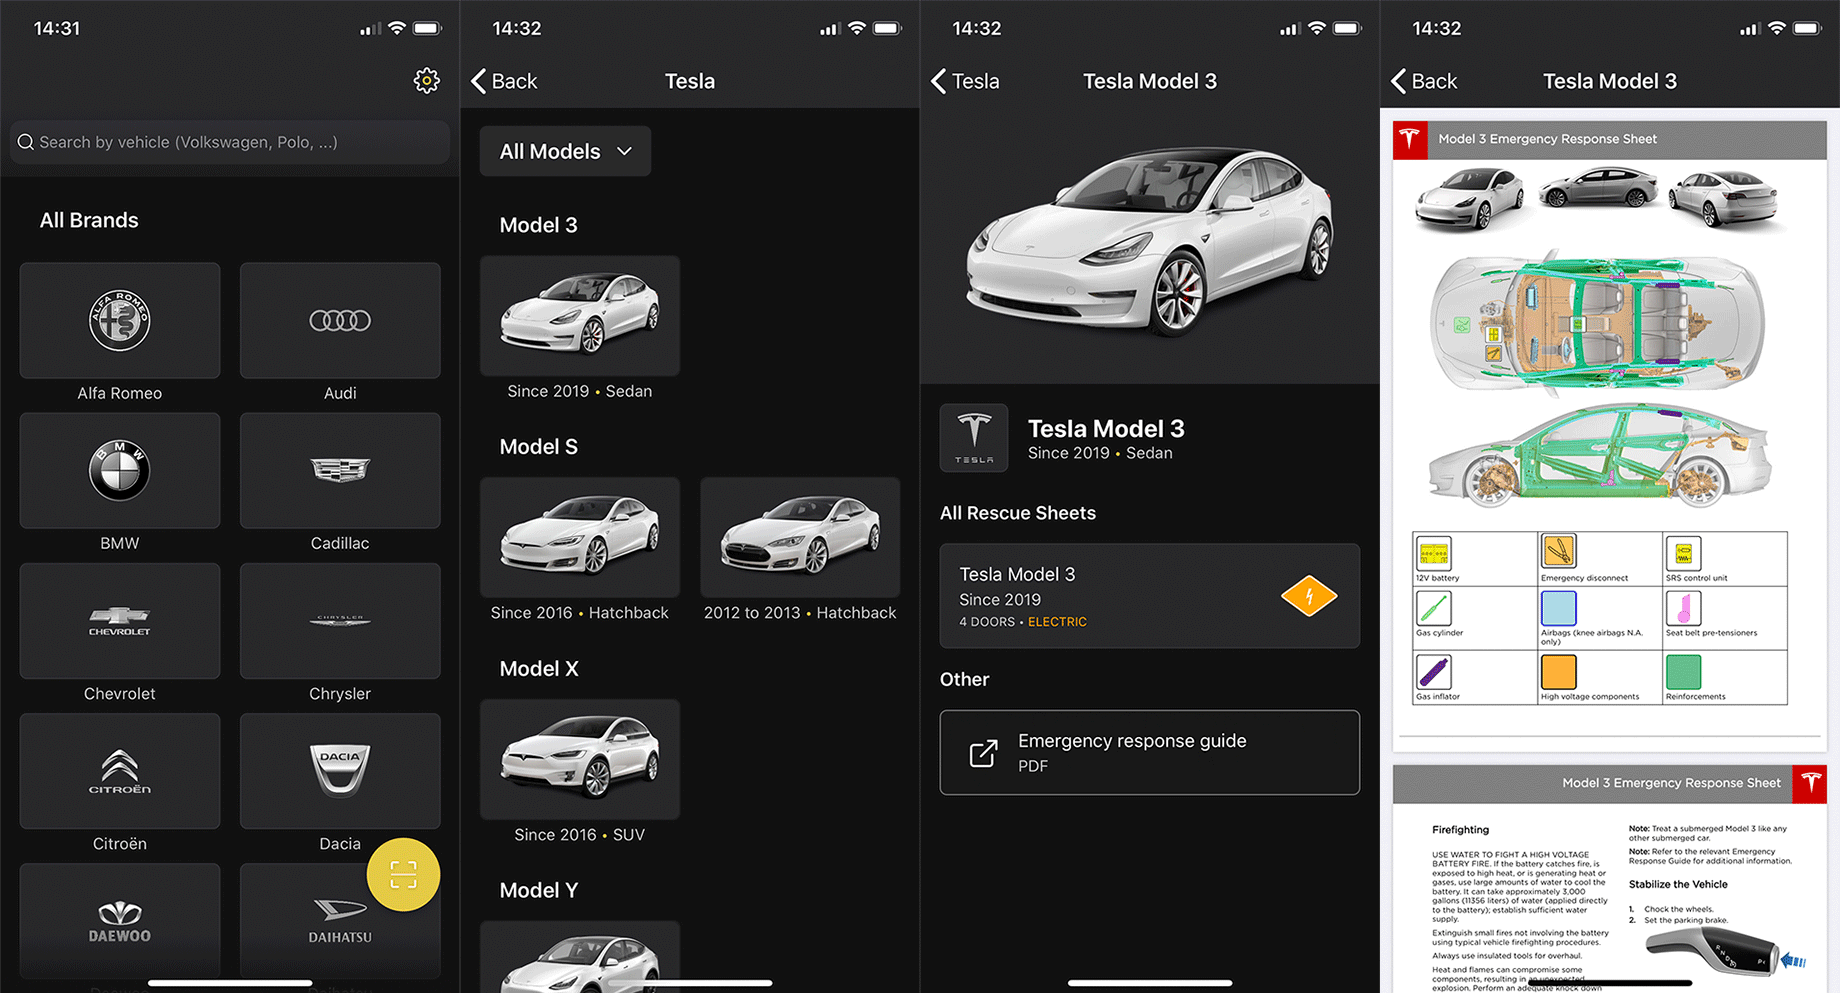Open Model 3 Since 2019 Sedan thumbnail

(x=580, y=316)
